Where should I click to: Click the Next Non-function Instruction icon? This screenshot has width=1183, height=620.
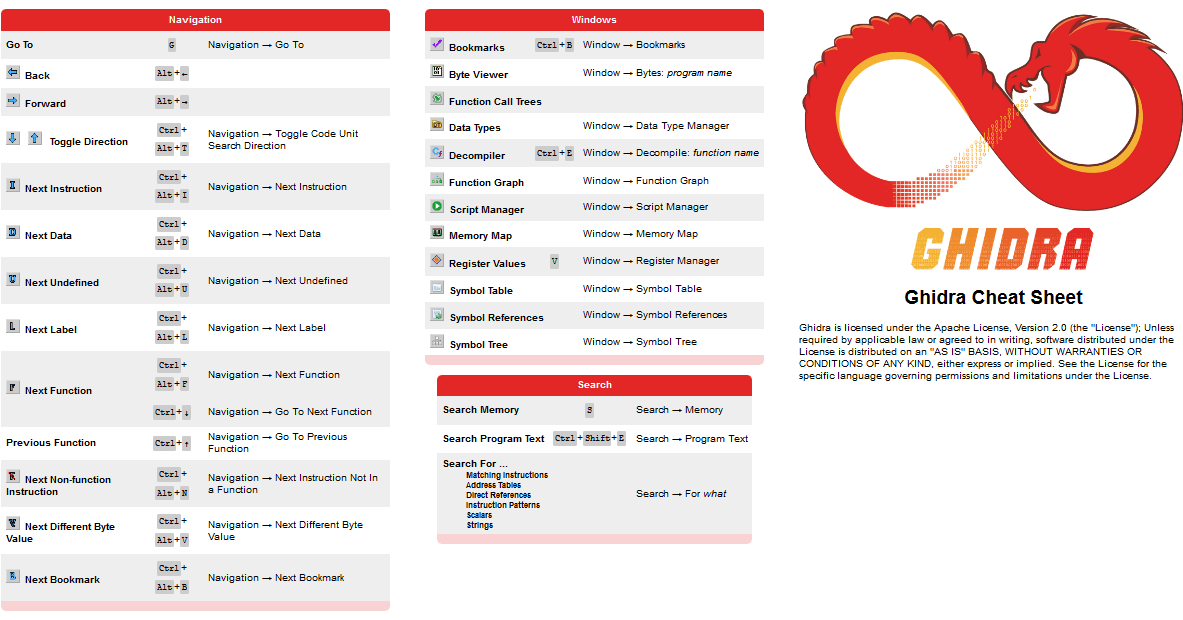13,476
